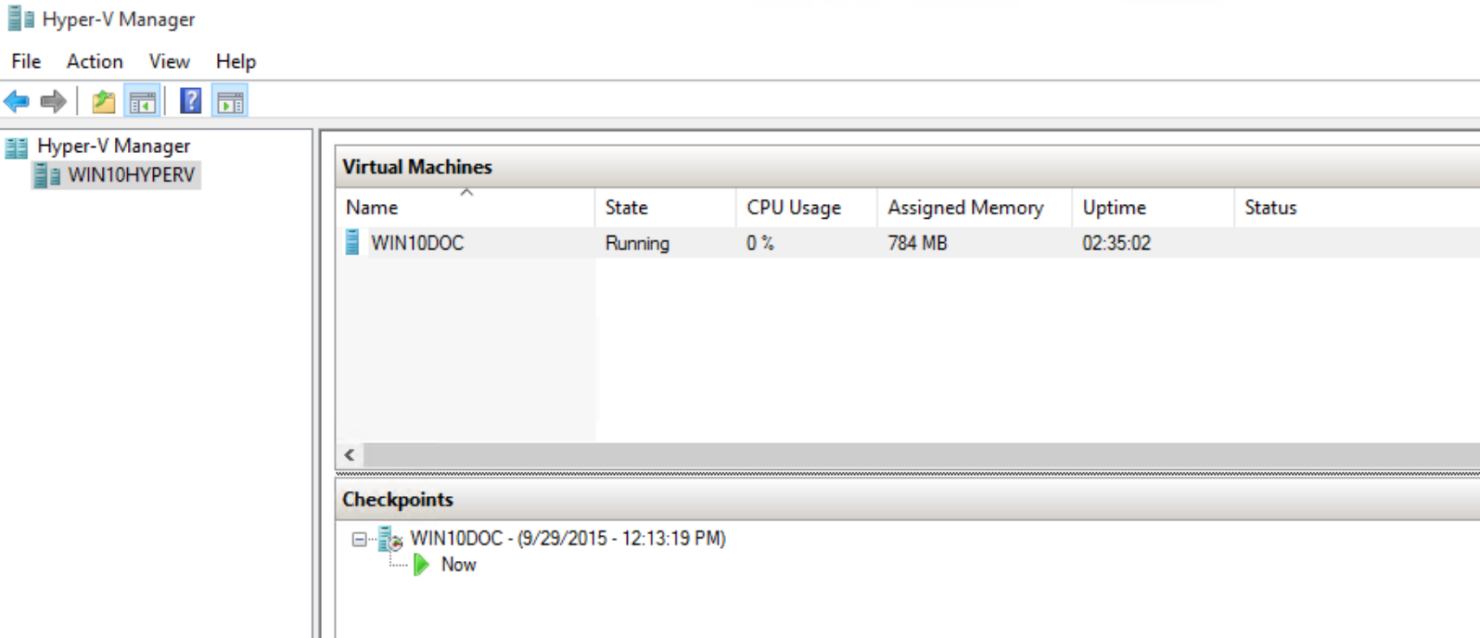The image size is (1480, 638).
Task: Open the Action menu
Action: coord(94,61)
